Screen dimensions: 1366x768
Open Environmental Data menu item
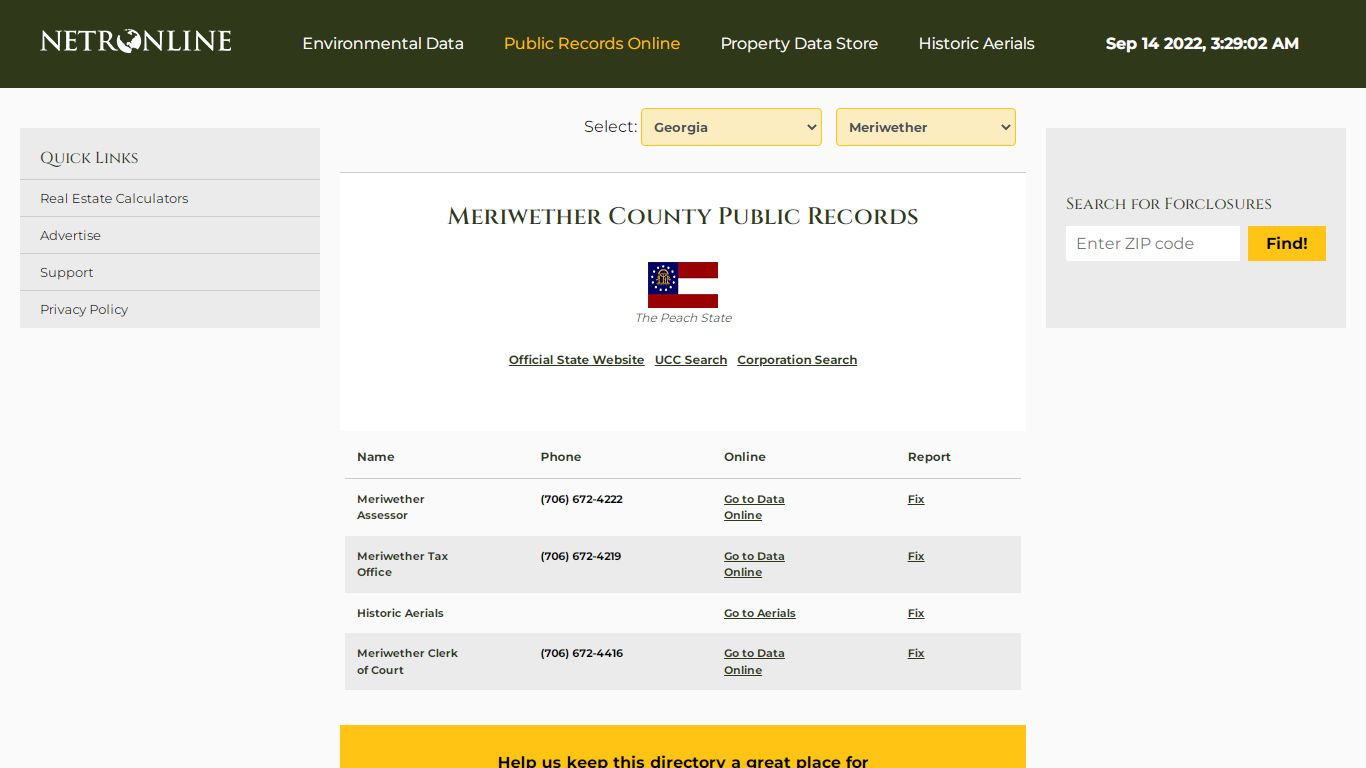click(x=383, y=43)
